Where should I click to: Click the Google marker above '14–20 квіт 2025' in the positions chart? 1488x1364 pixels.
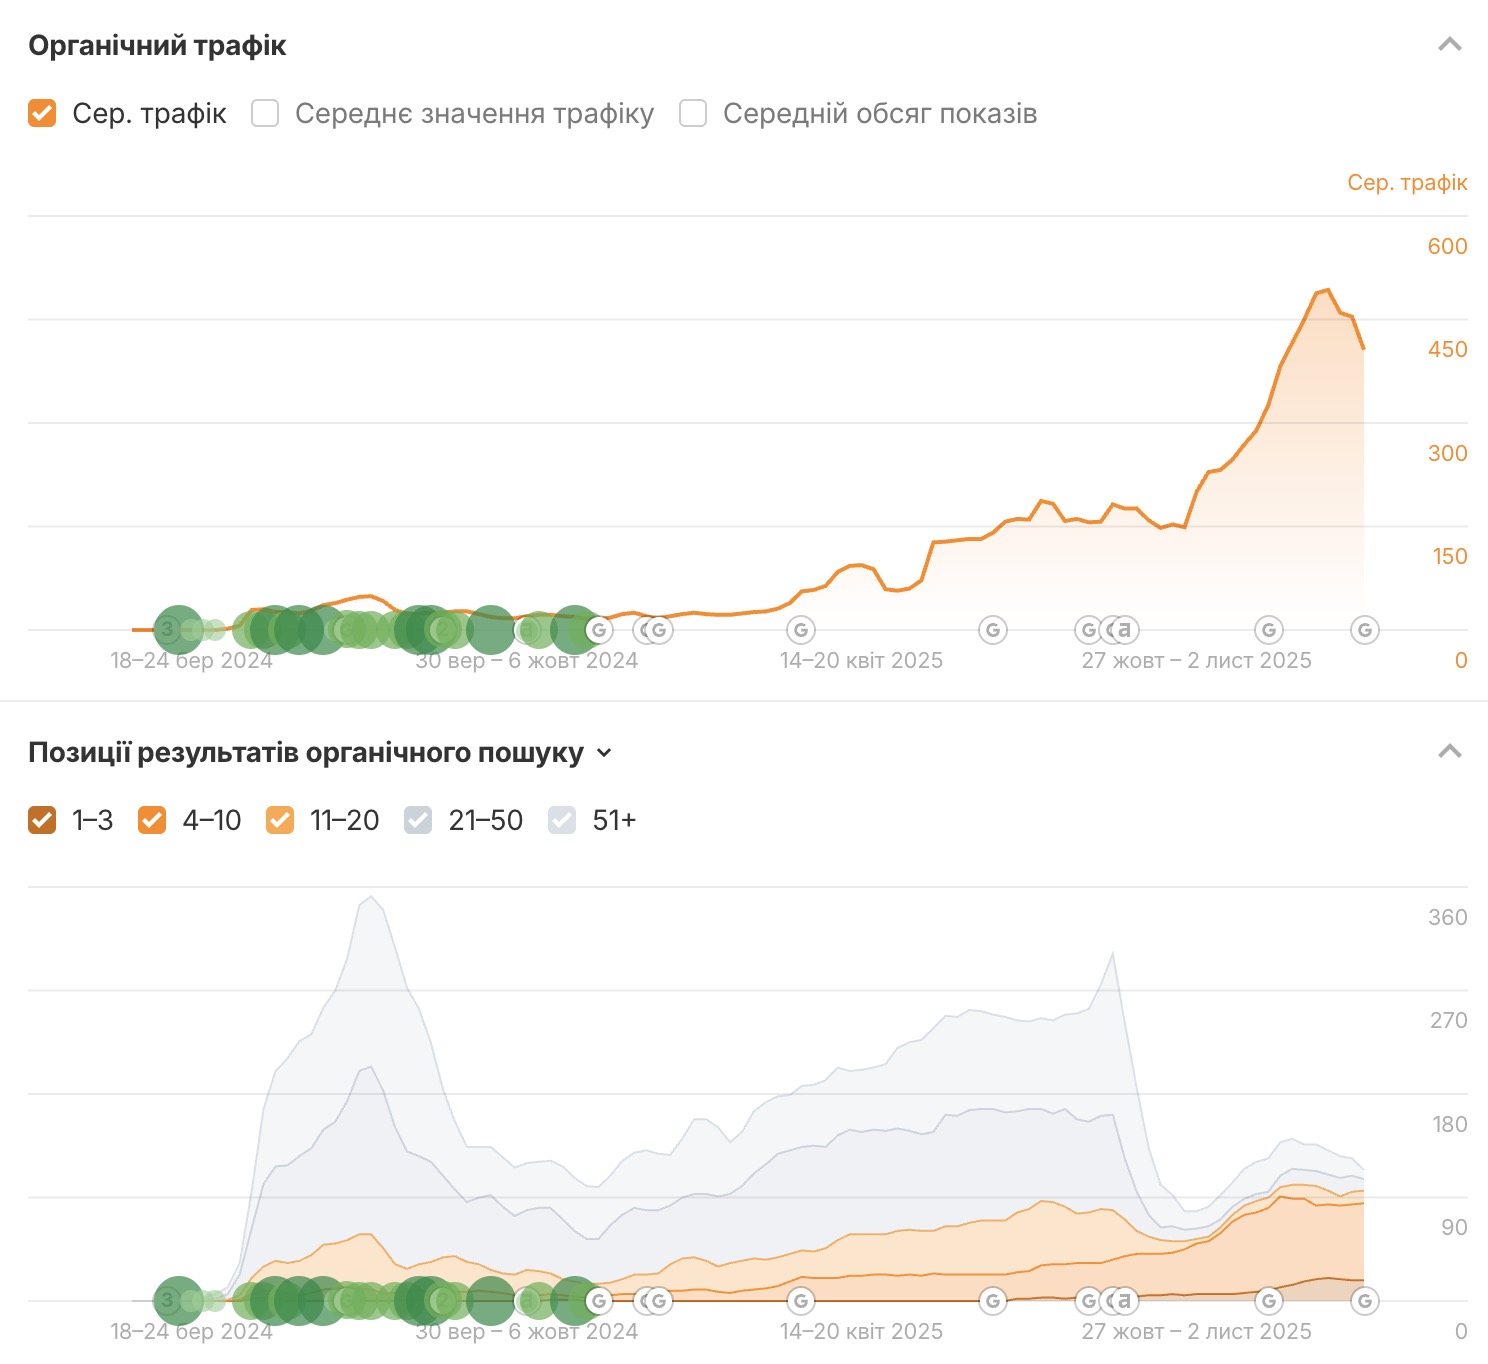[x=800, y=1301]
